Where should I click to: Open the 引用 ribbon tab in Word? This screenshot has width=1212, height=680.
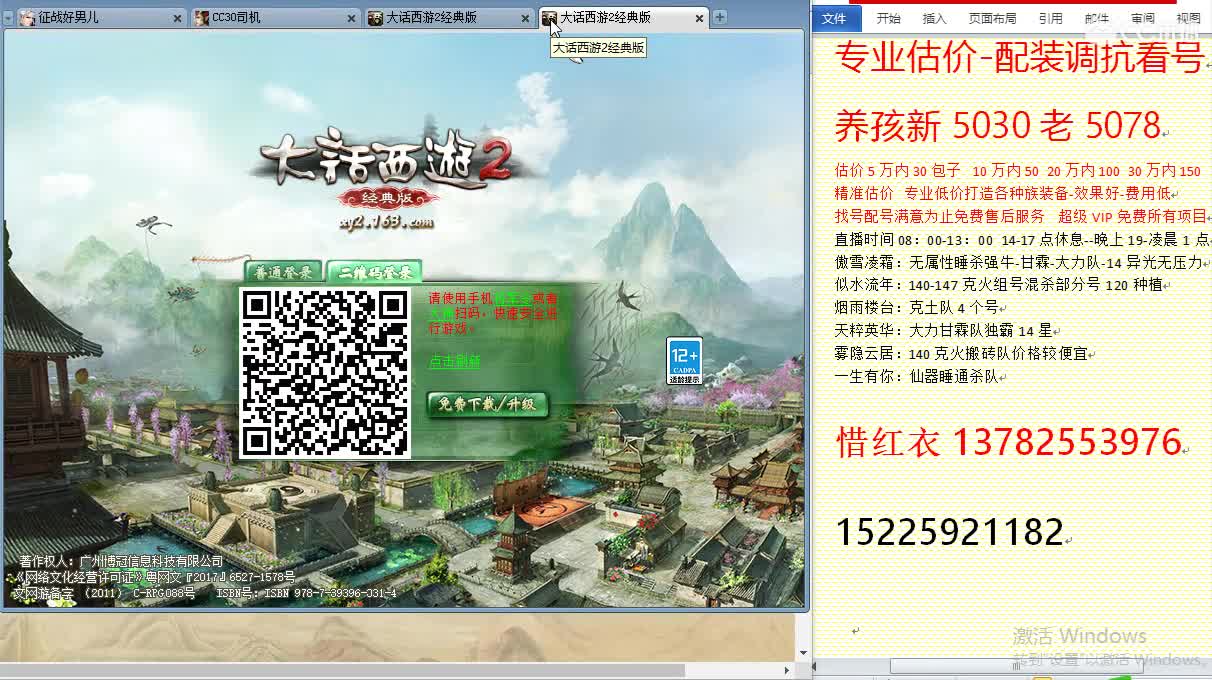click(x=1050, y=18)
